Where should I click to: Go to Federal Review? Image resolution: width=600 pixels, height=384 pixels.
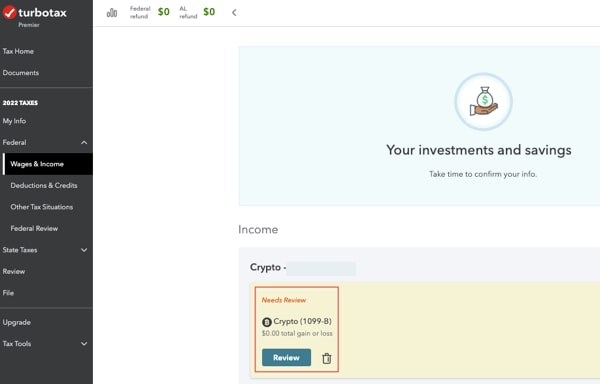point(34,228)
